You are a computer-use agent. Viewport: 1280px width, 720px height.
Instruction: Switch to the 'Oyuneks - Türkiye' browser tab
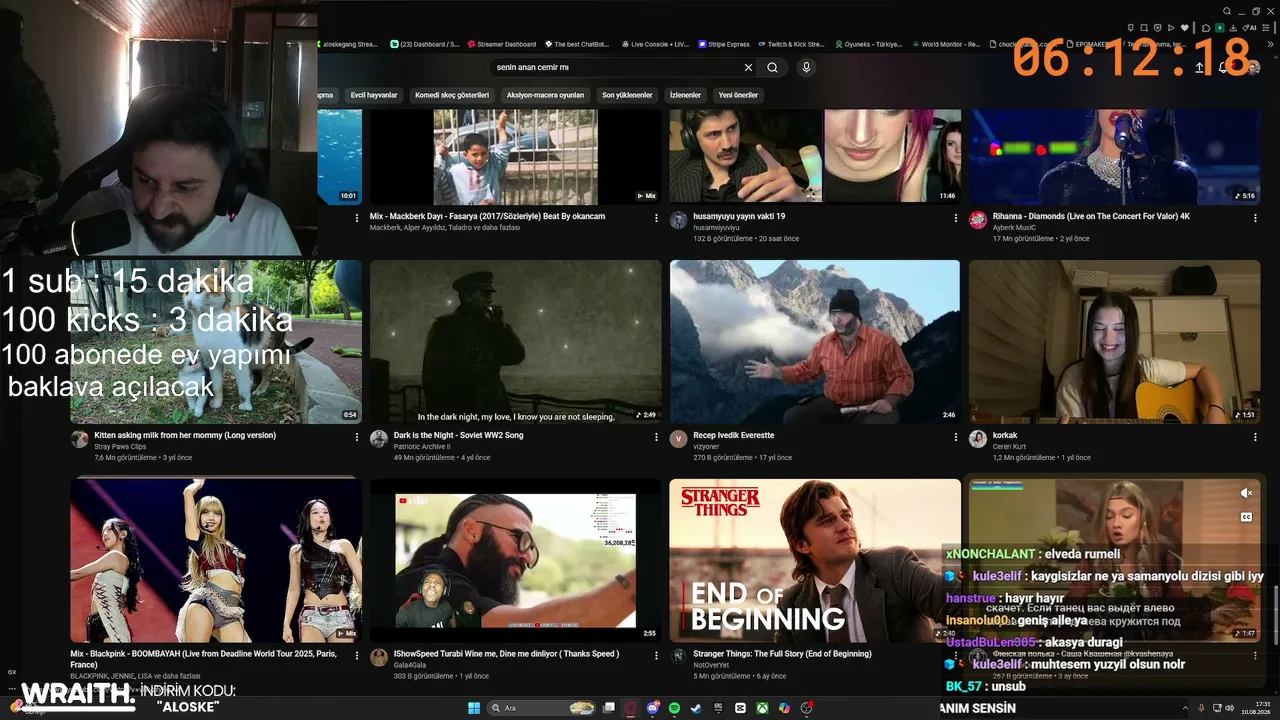[867, 44]
